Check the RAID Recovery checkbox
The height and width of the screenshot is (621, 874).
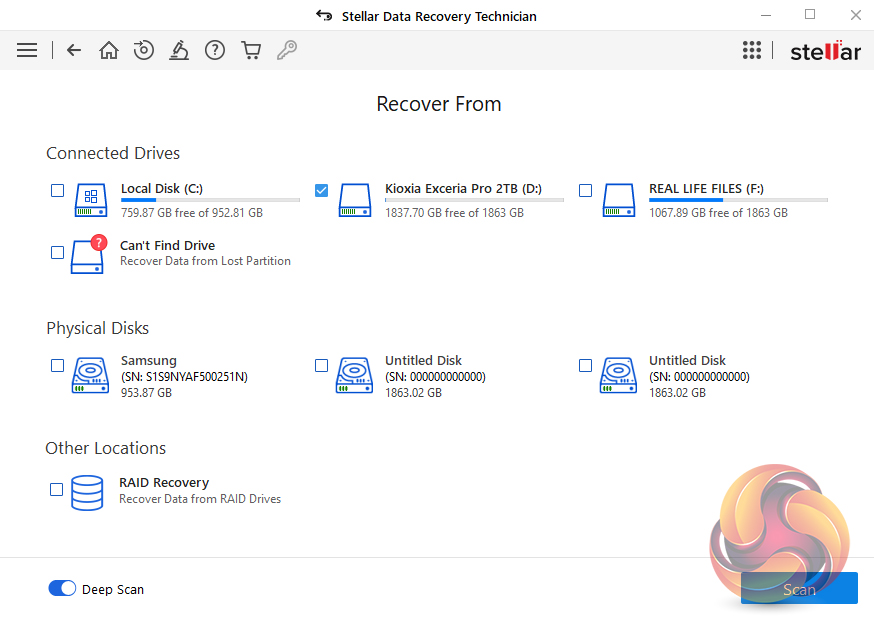56,489
